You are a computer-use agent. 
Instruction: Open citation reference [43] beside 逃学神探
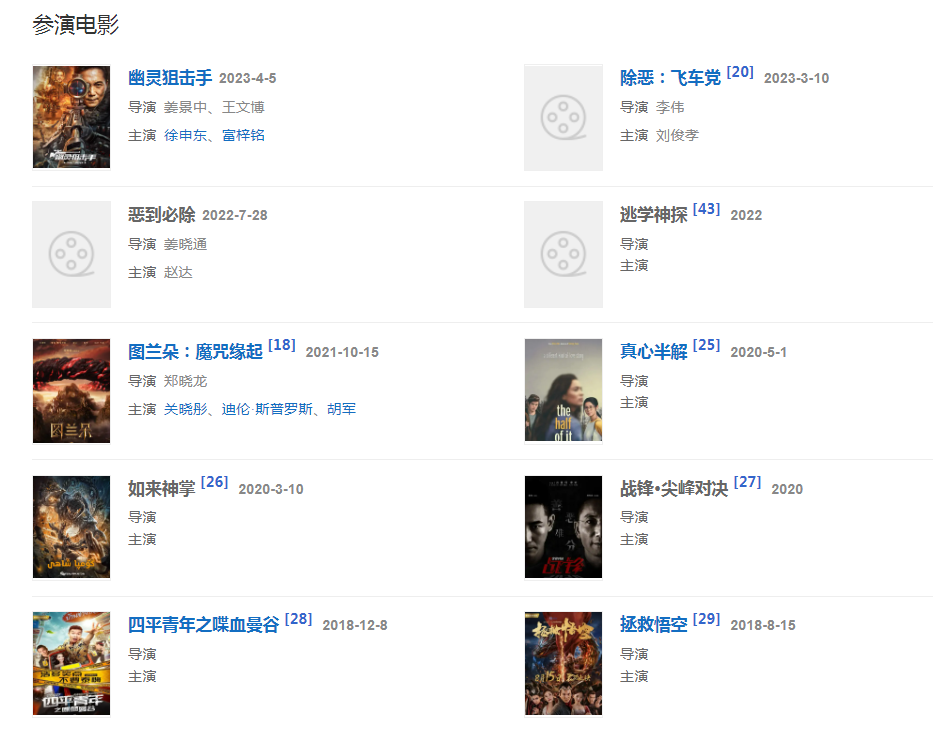coord(706,209)
